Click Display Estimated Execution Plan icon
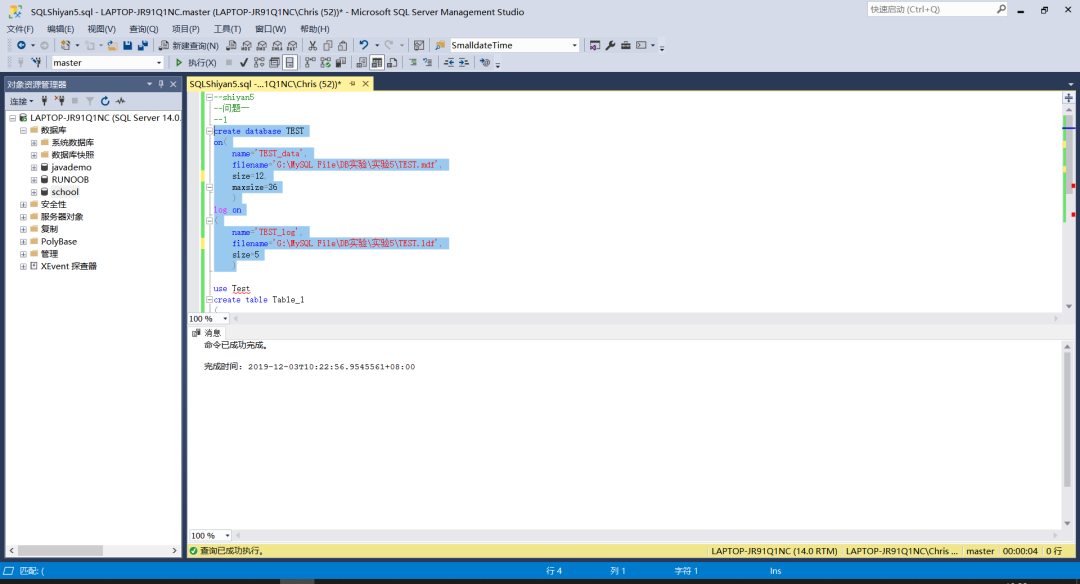This screenshot has height=584, width=1080. coord(259,63)
